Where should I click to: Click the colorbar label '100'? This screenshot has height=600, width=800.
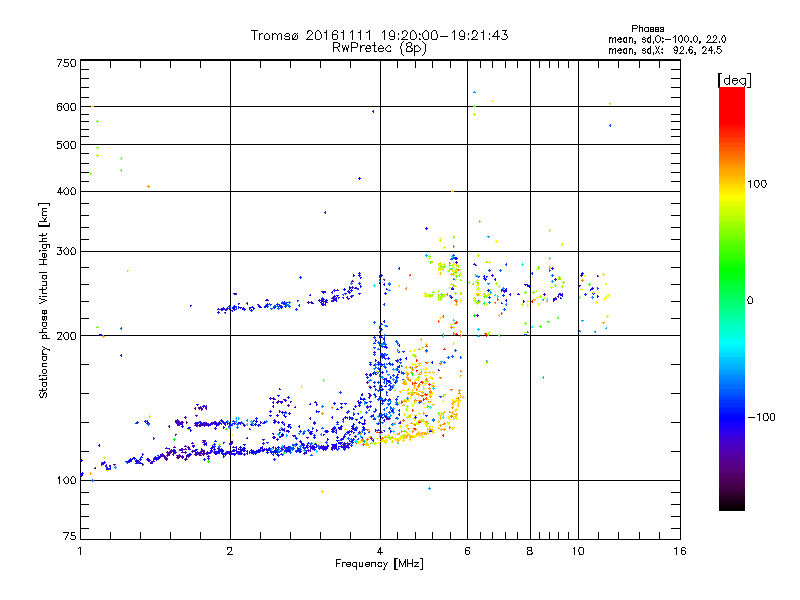(x=757, y=184)
